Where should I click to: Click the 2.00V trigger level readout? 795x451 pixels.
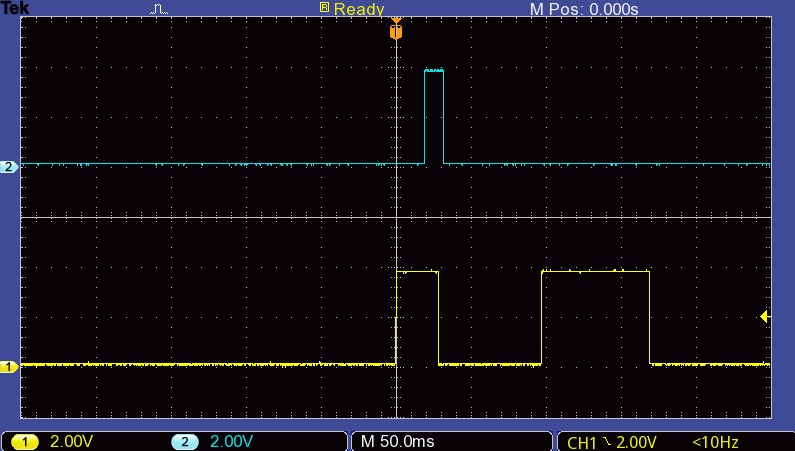pyautogui.click(x=636, y=443)
